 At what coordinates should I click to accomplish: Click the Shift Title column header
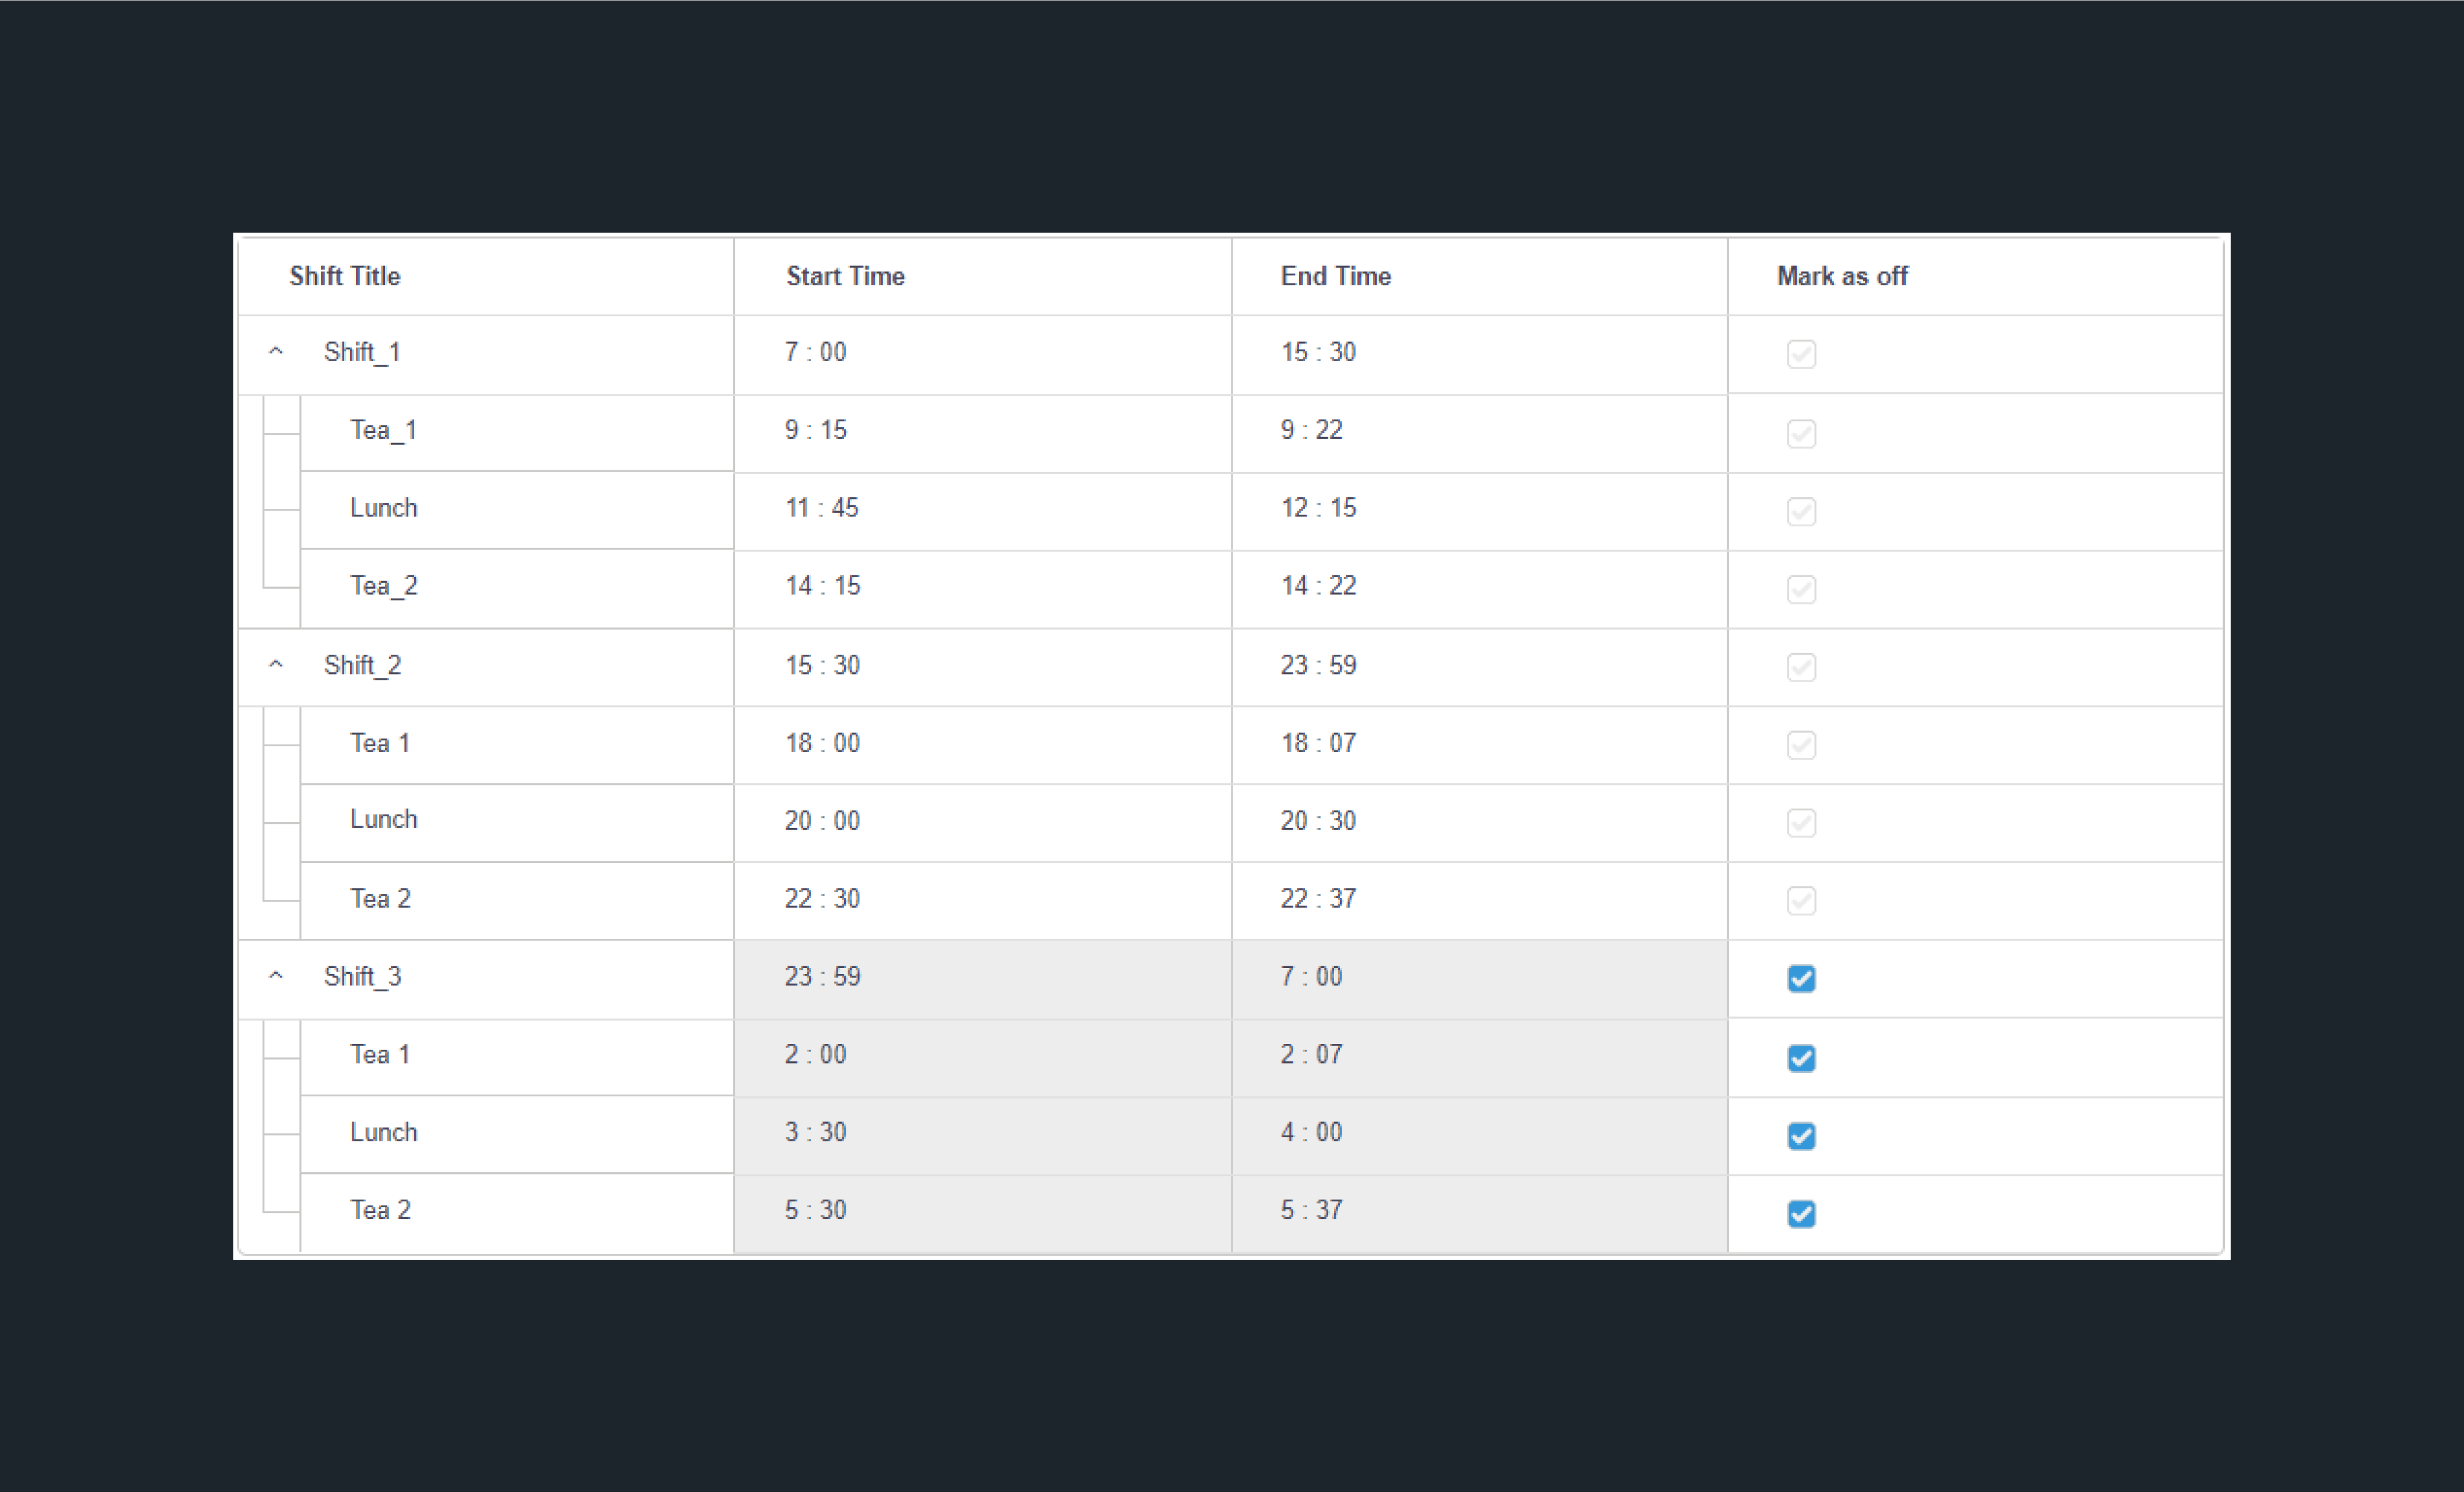pyautogui.click(x=486, y=276)
